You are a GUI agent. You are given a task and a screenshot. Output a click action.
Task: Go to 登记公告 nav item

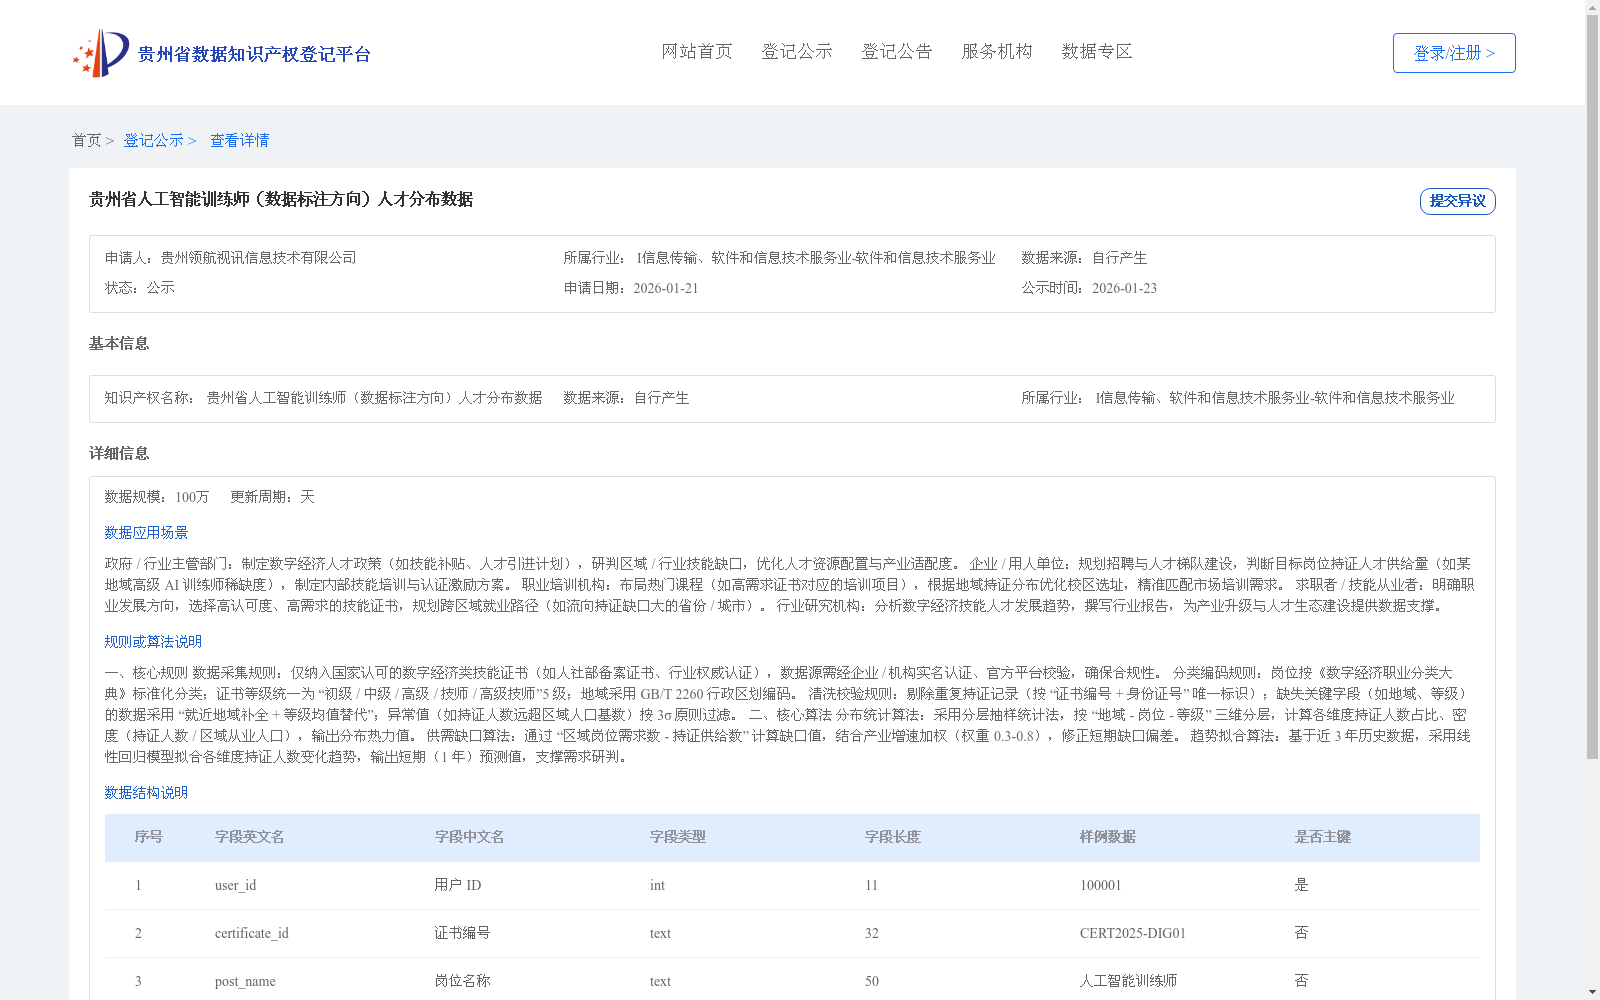pyautogui.click(x=897, y=52)
